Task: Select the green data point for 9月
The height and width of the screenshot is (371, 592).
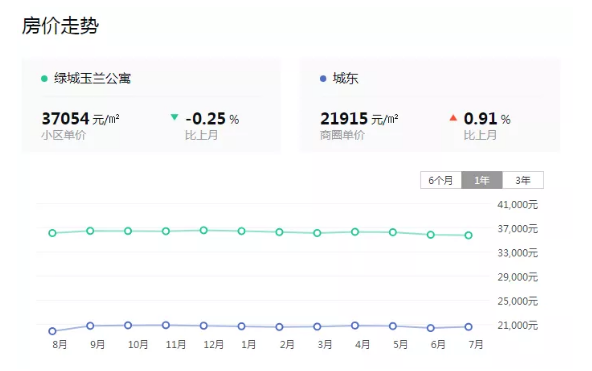Action: pyautogui.click(x=90, y=231)
